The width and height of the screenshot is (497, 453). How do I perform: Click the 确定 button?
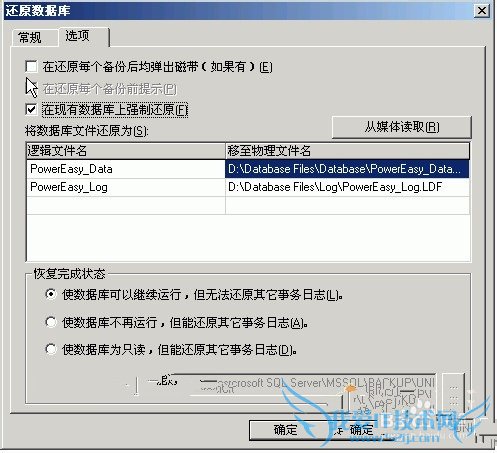pos(286,430)
